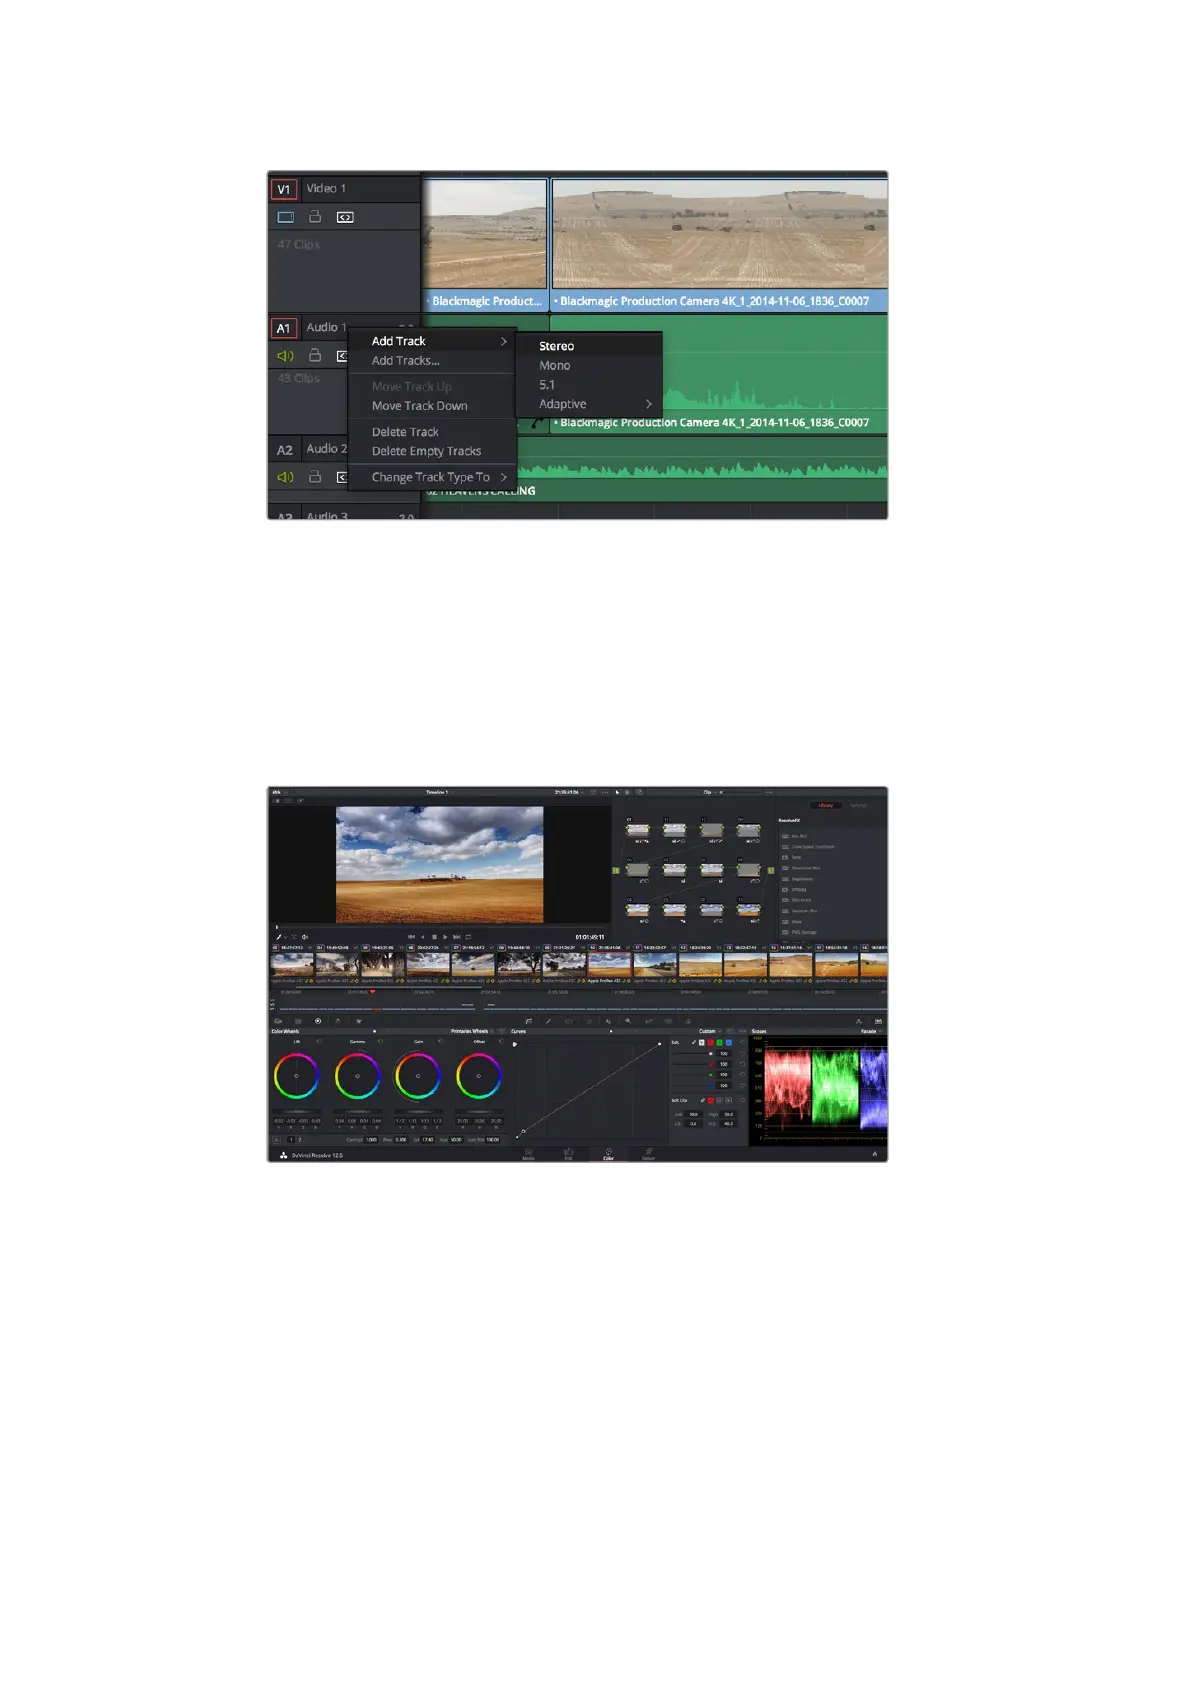Viewport: 1191px width, 1684px height.
Task: Jump to first frame in color viewer
Action: point(411,937)
